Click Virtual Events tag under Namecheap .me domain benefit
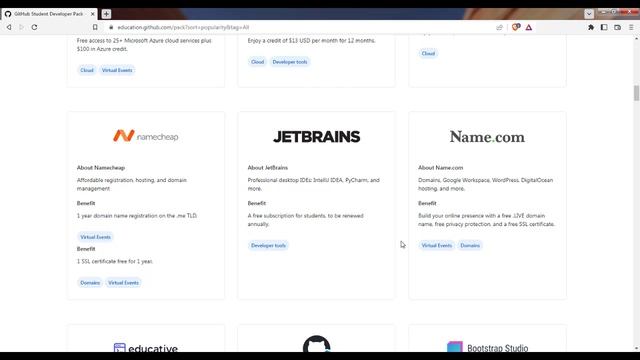Screen dimensions: 640x360 coord(95,237)
